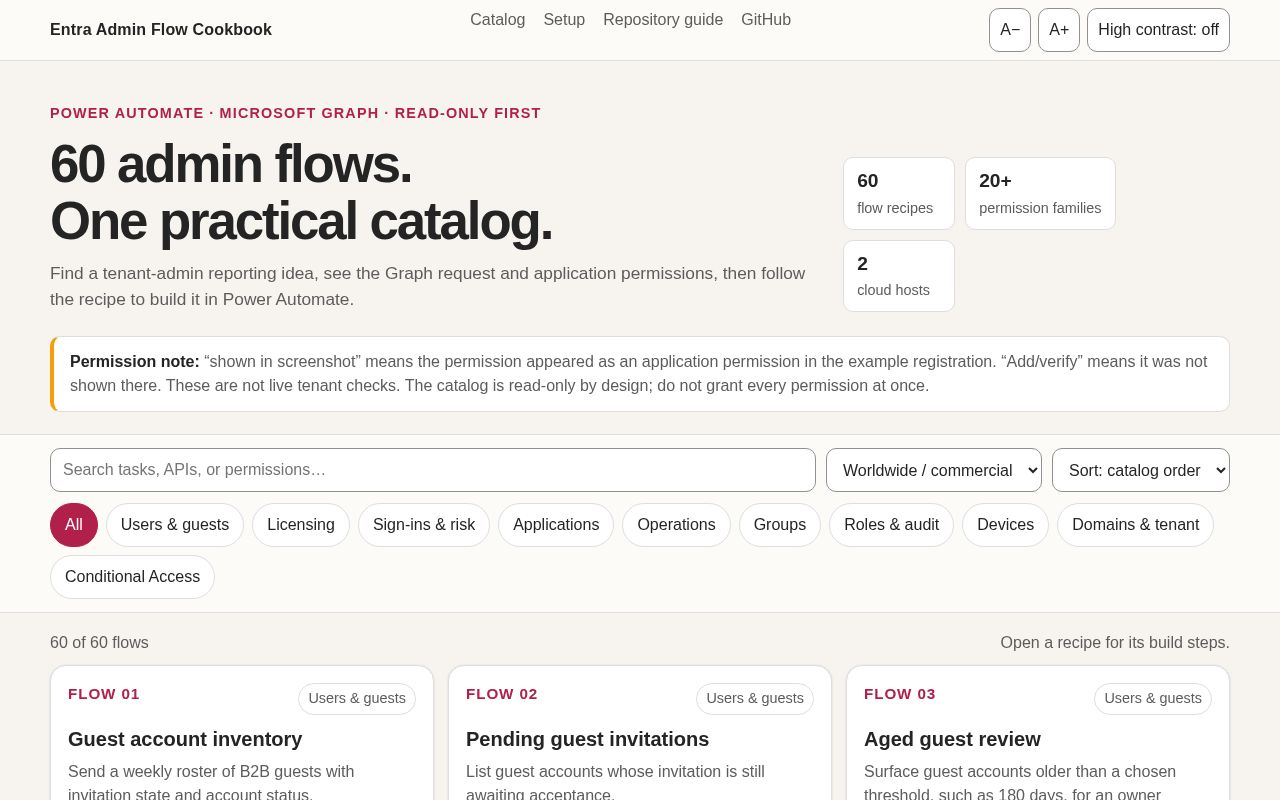
Task: Click the FLOW 01 label
Action: pos(104,694)
